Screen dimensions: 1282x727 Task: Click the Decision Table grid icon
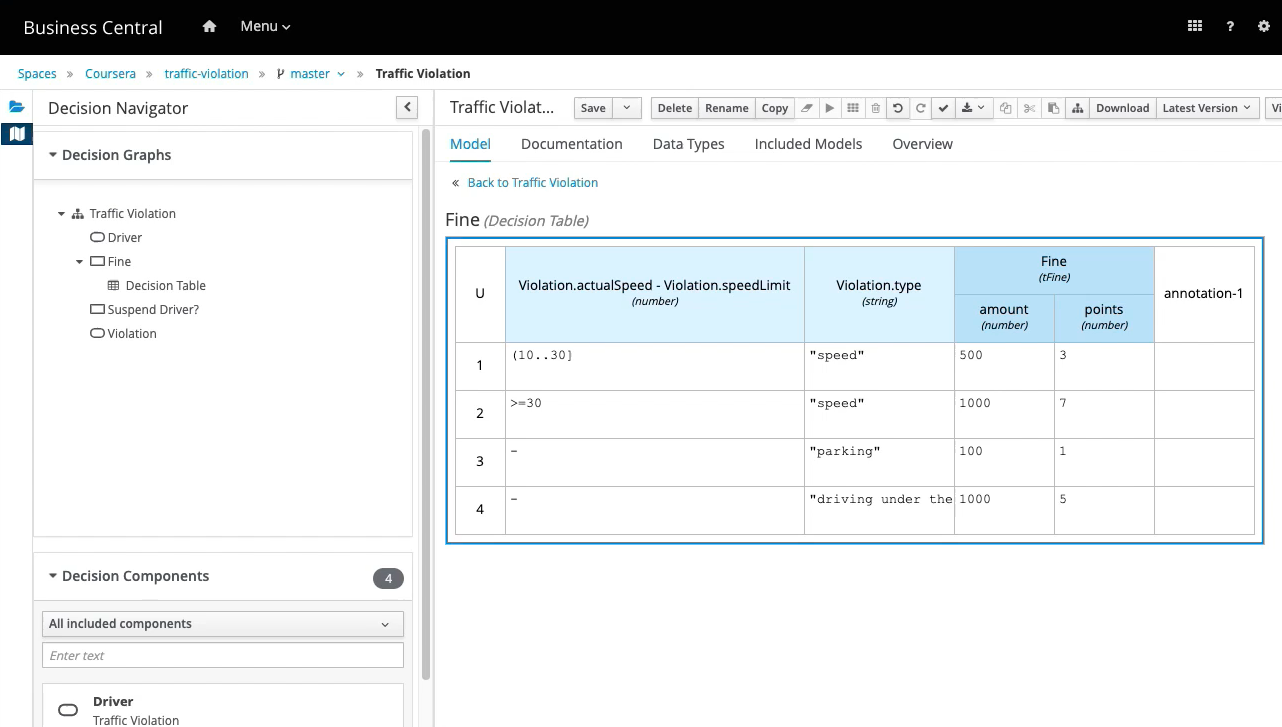(x=114, y=286)
